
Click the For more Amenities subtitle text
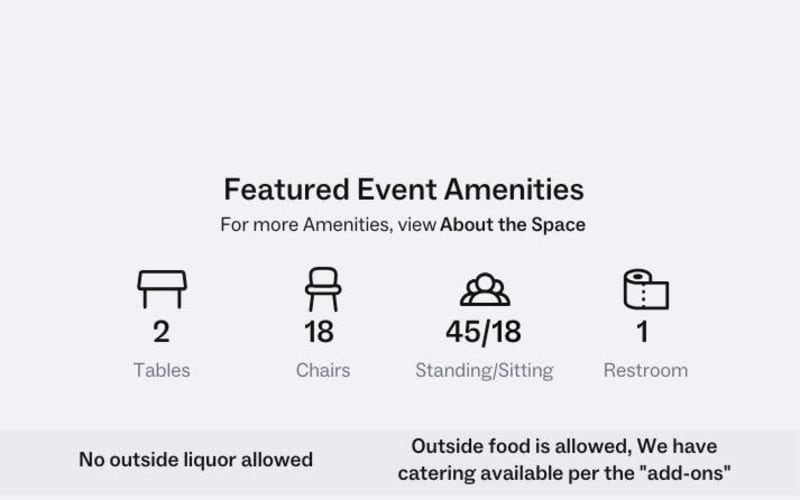[403, 224]
